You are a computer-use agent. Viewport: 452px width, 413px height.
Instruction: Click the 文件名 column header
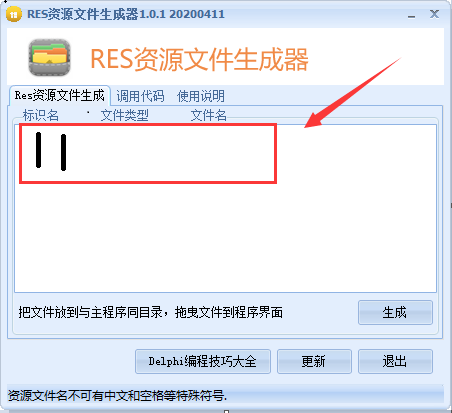tap(209, 115)
